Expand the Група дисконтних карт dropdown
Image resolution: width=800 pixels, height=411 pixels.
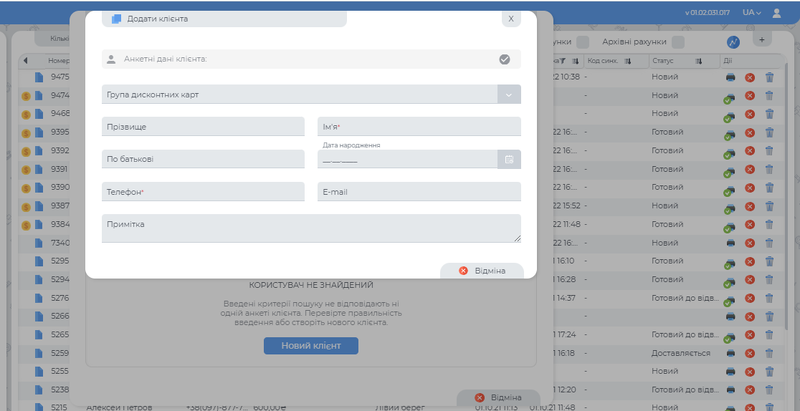click(509, 94)
